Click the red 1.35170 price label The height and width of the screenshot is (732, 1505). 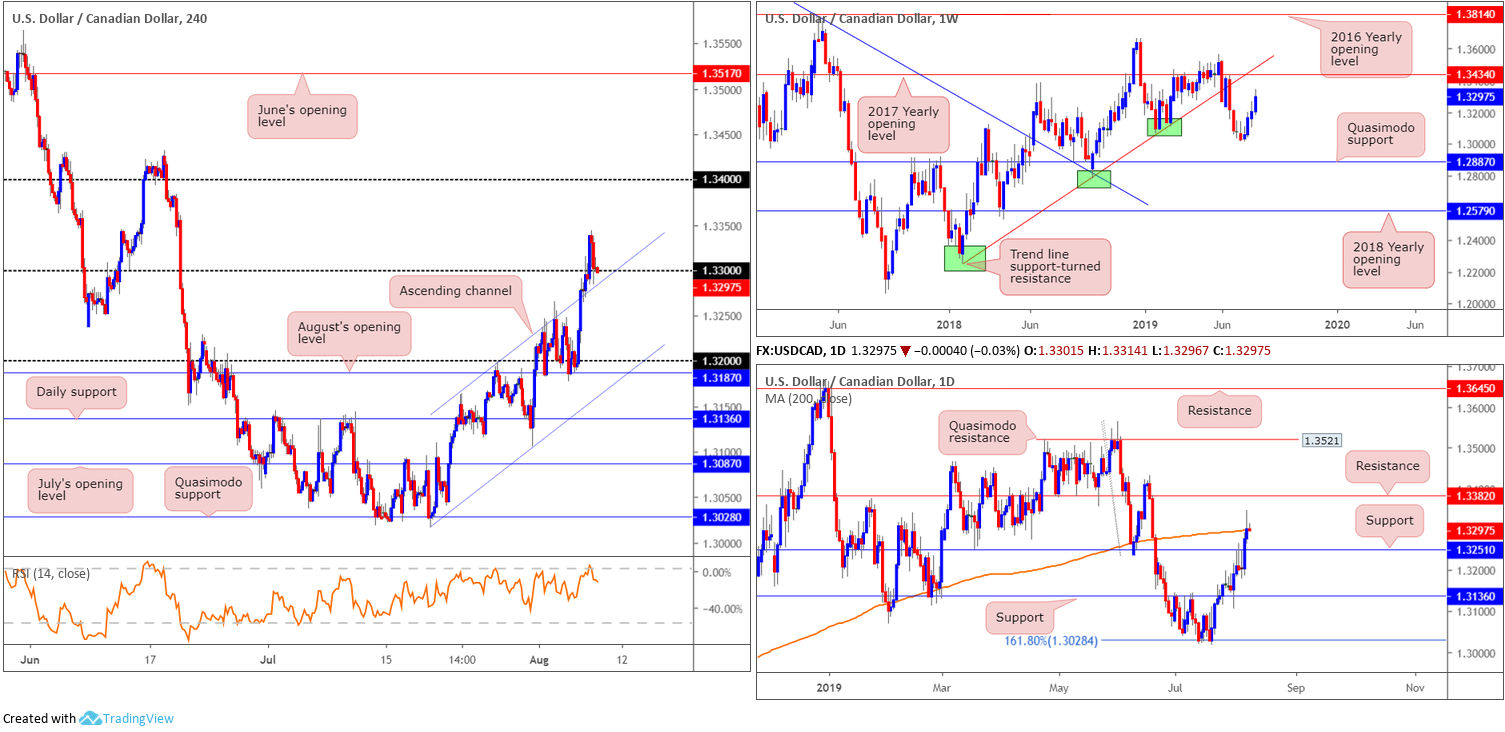pyautogui.click(x=722, y=73)
